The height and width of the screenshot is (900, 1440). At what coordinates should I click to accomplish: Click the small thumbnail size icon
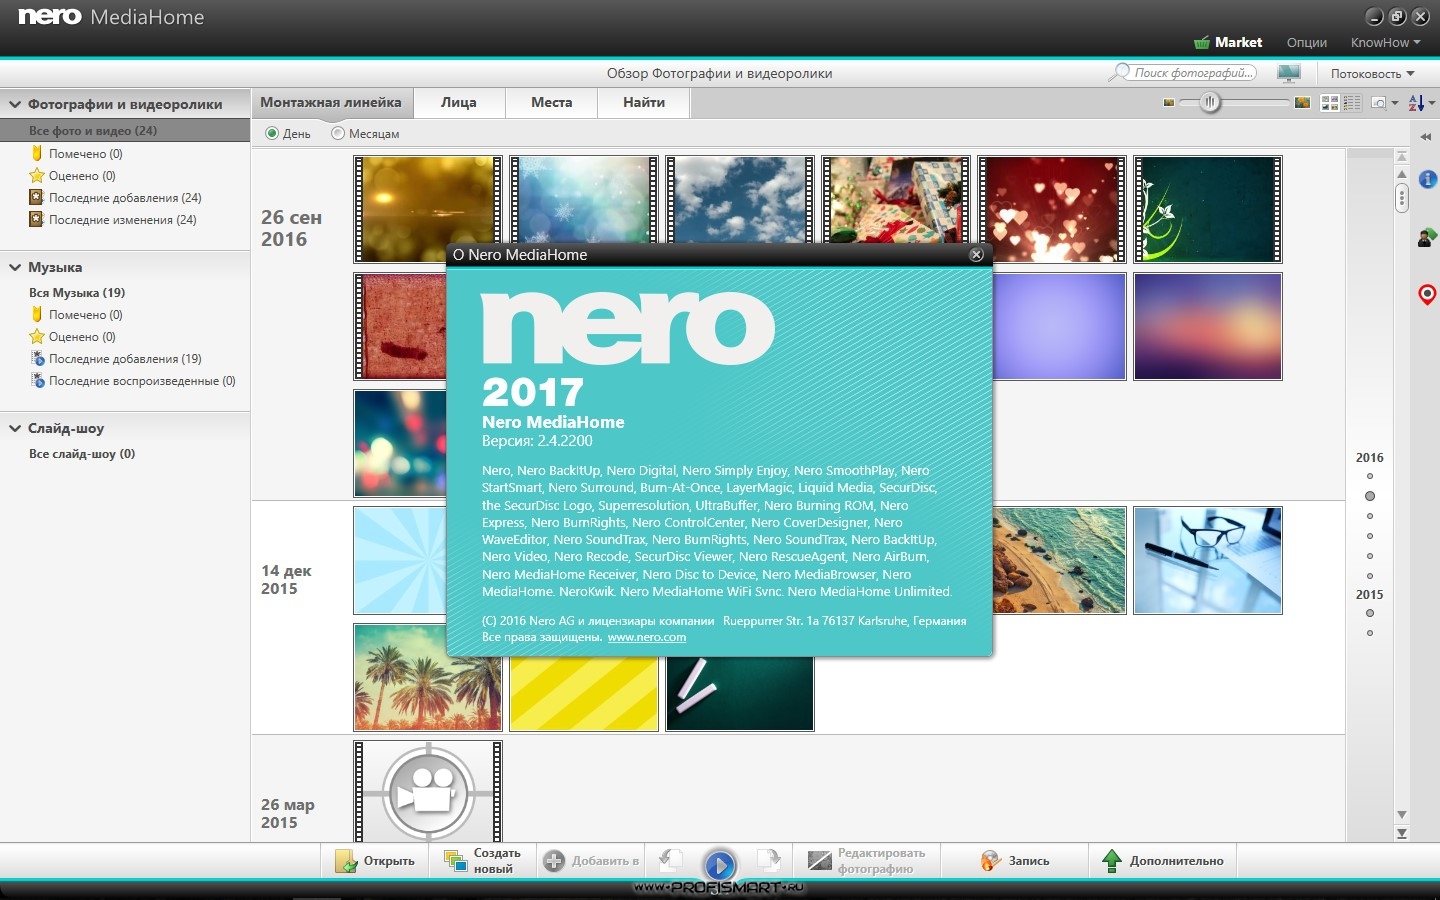coord(1168,103)
